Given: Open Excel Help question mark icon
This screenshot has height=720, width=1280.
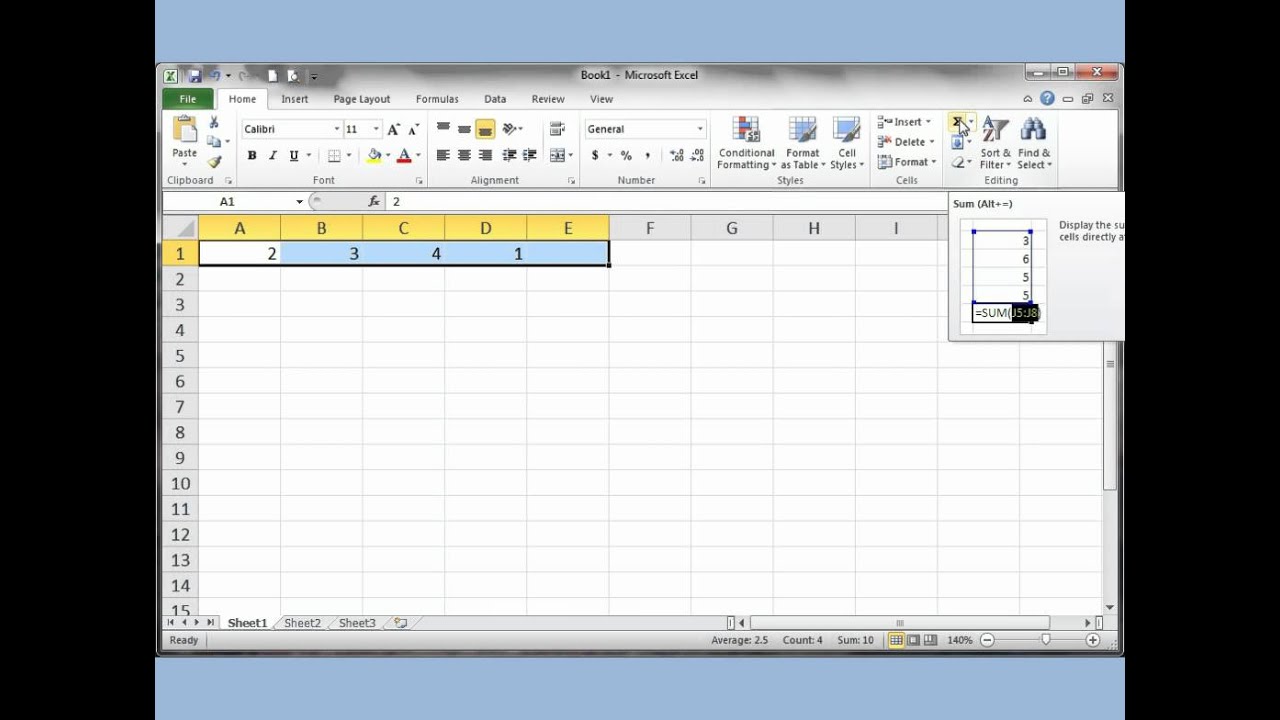Looking at the screenshot, I should (1047, 98).
